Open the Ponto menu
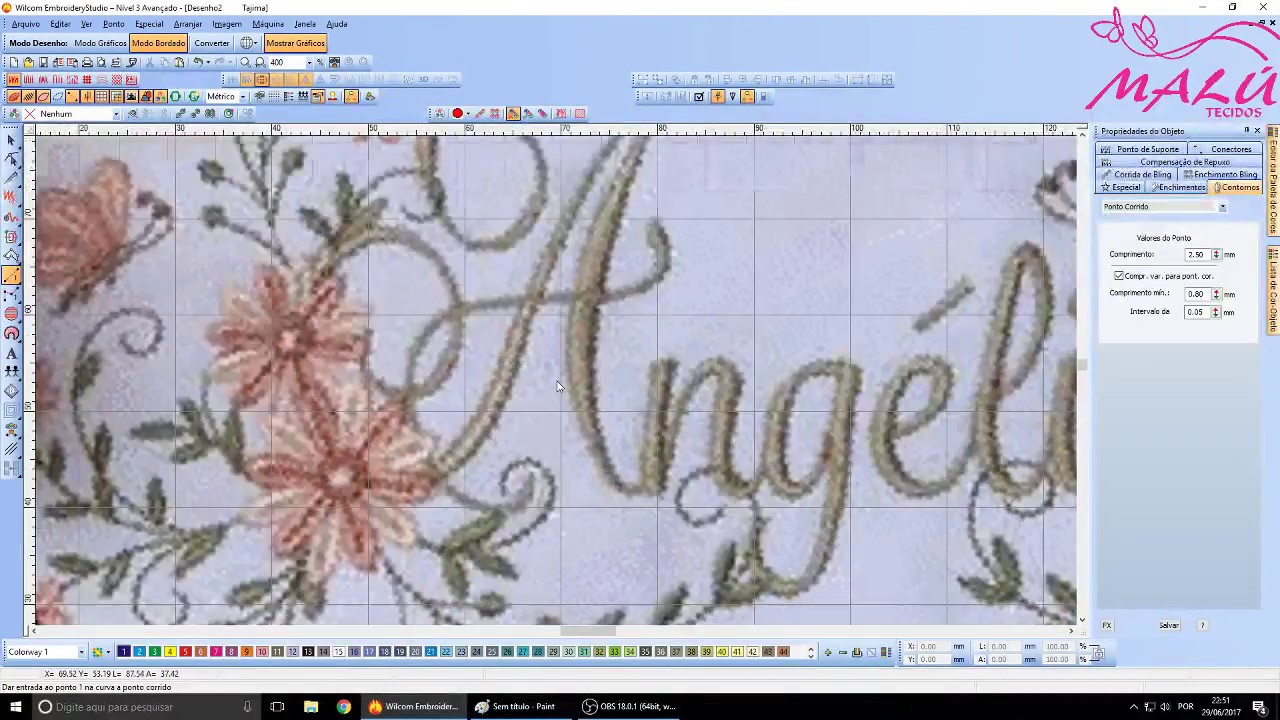The width and height of the screenshot is (1280, 720). [x=114, y=24]
